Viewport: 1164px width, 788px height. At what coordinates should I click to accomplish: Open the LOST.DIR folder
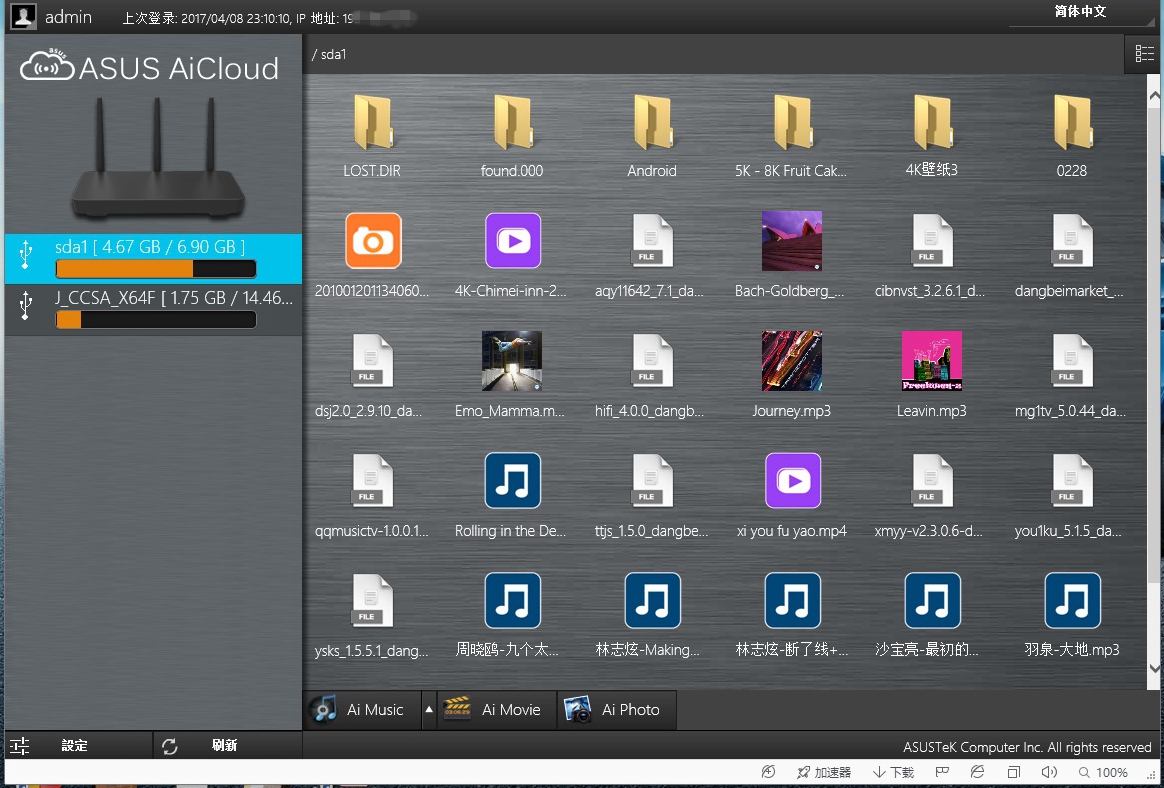coord(372,123)
